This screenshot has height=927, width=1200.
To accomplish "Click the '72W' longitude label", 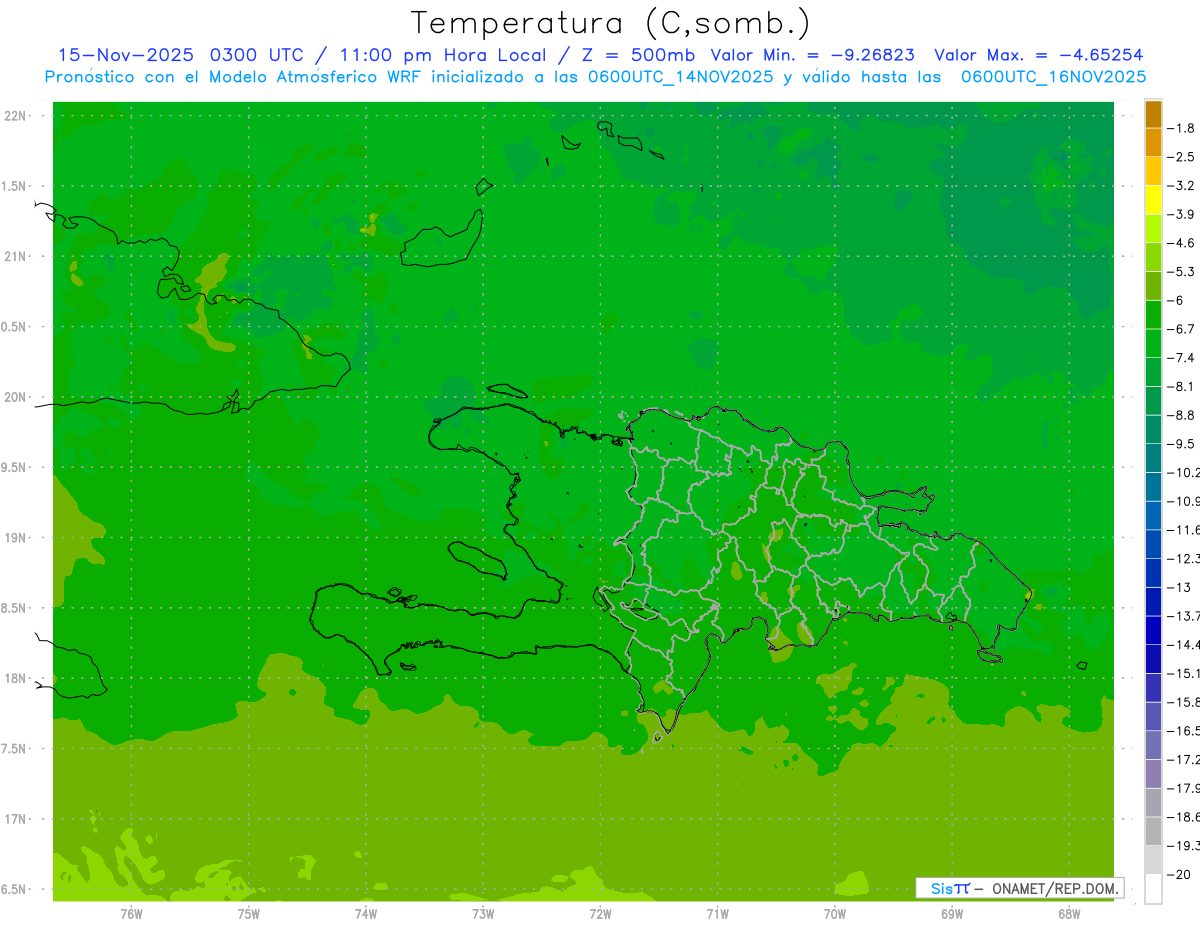I will (x=600, y=914).
